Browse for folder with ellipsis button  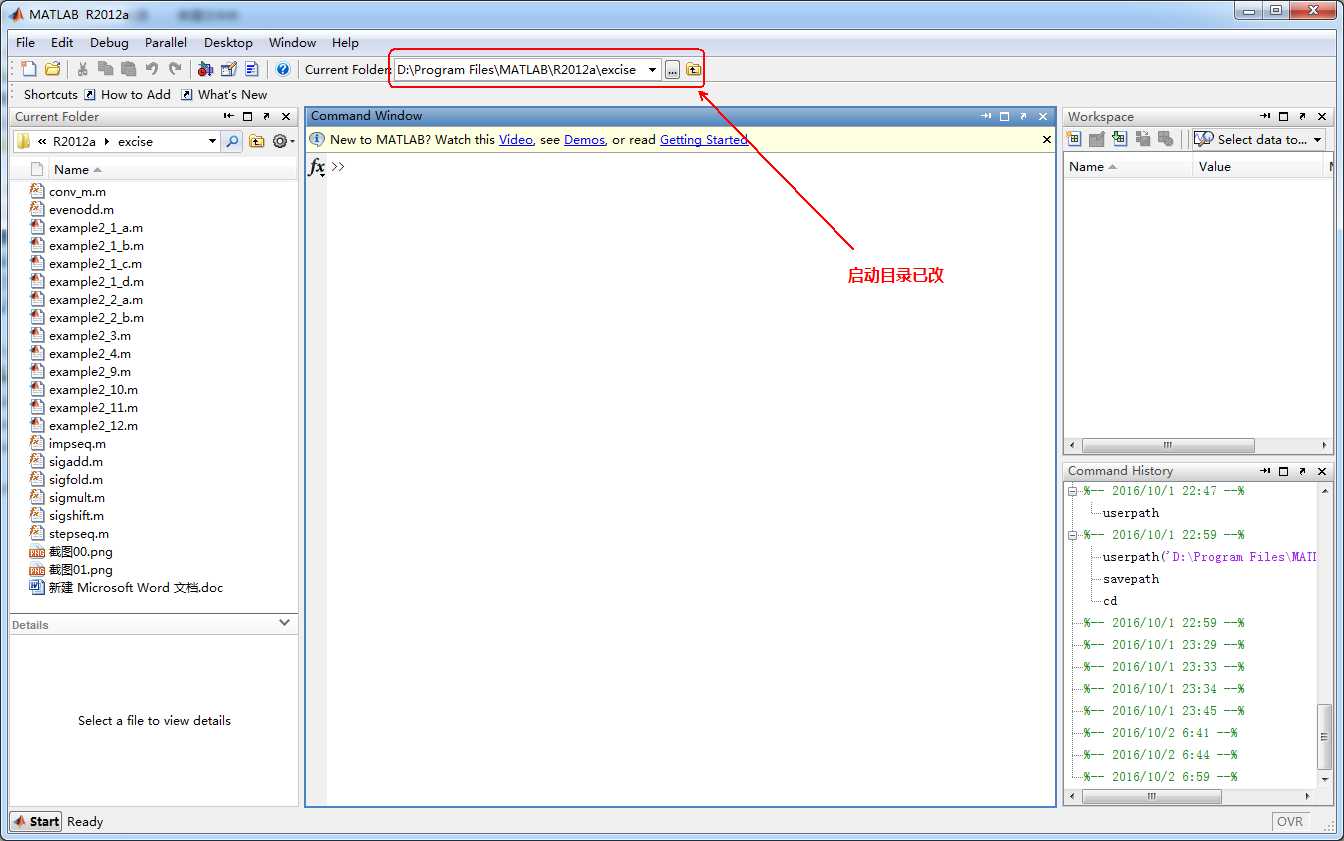tap(672, 70)
